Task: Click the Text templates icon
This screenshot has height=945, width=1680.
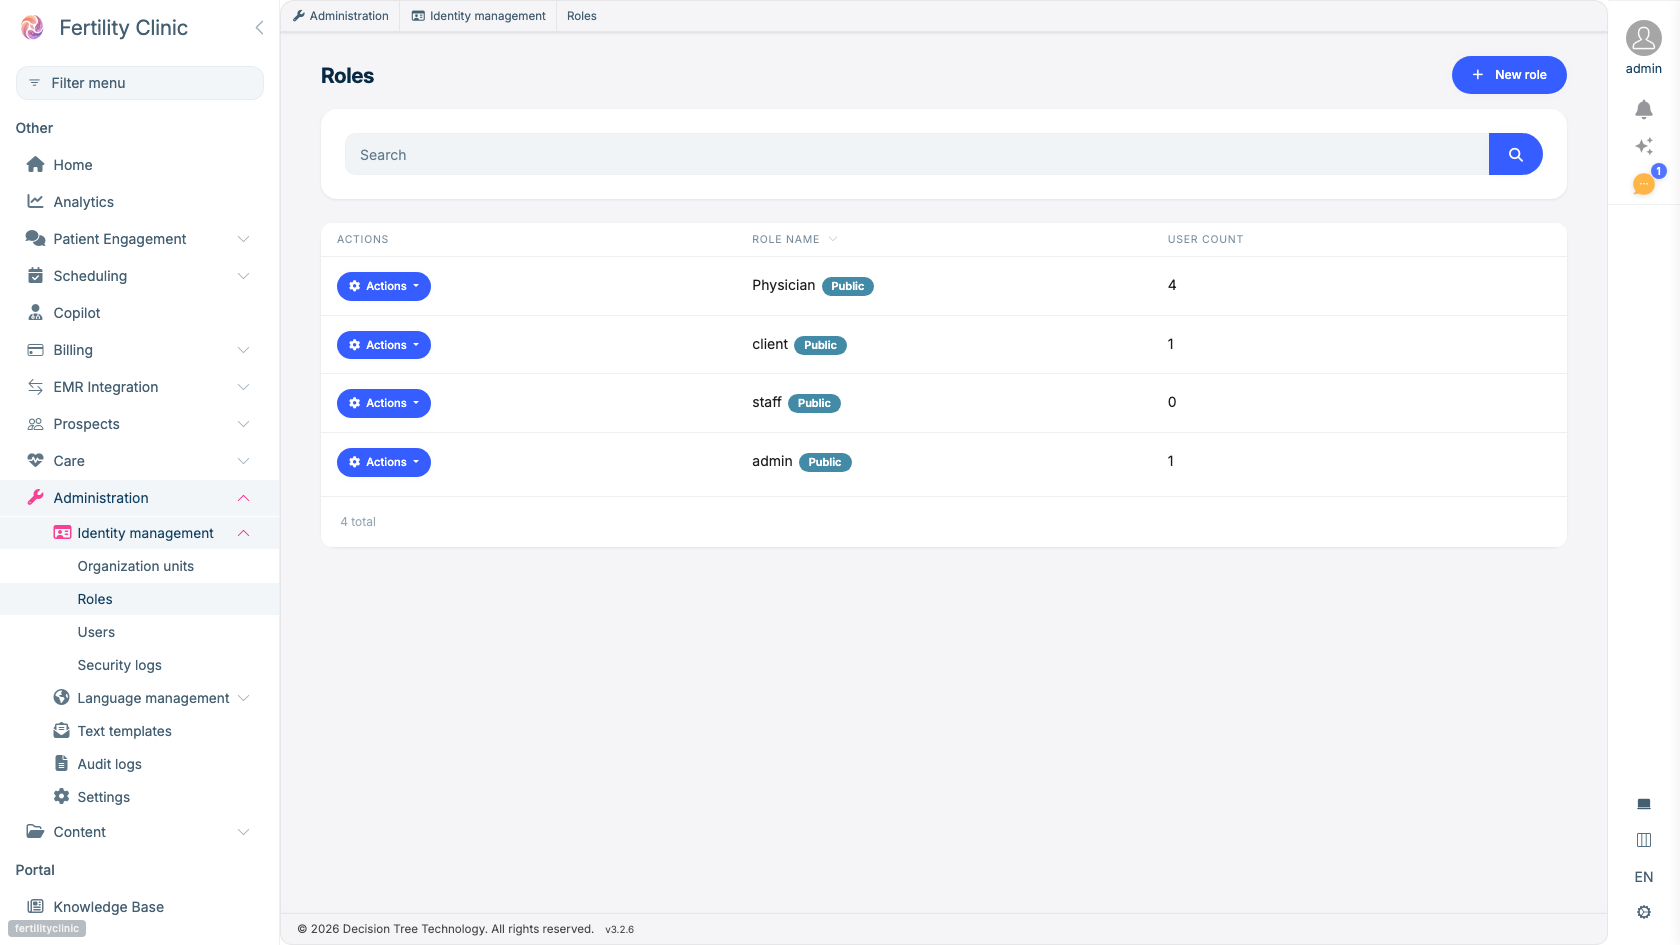Action: point(62,731)
